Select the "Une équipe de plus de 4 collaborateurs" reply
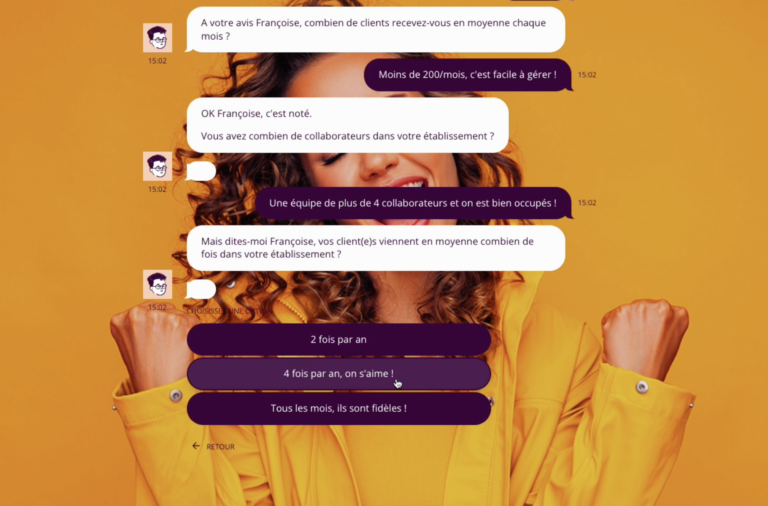 [x=414, y=203]
